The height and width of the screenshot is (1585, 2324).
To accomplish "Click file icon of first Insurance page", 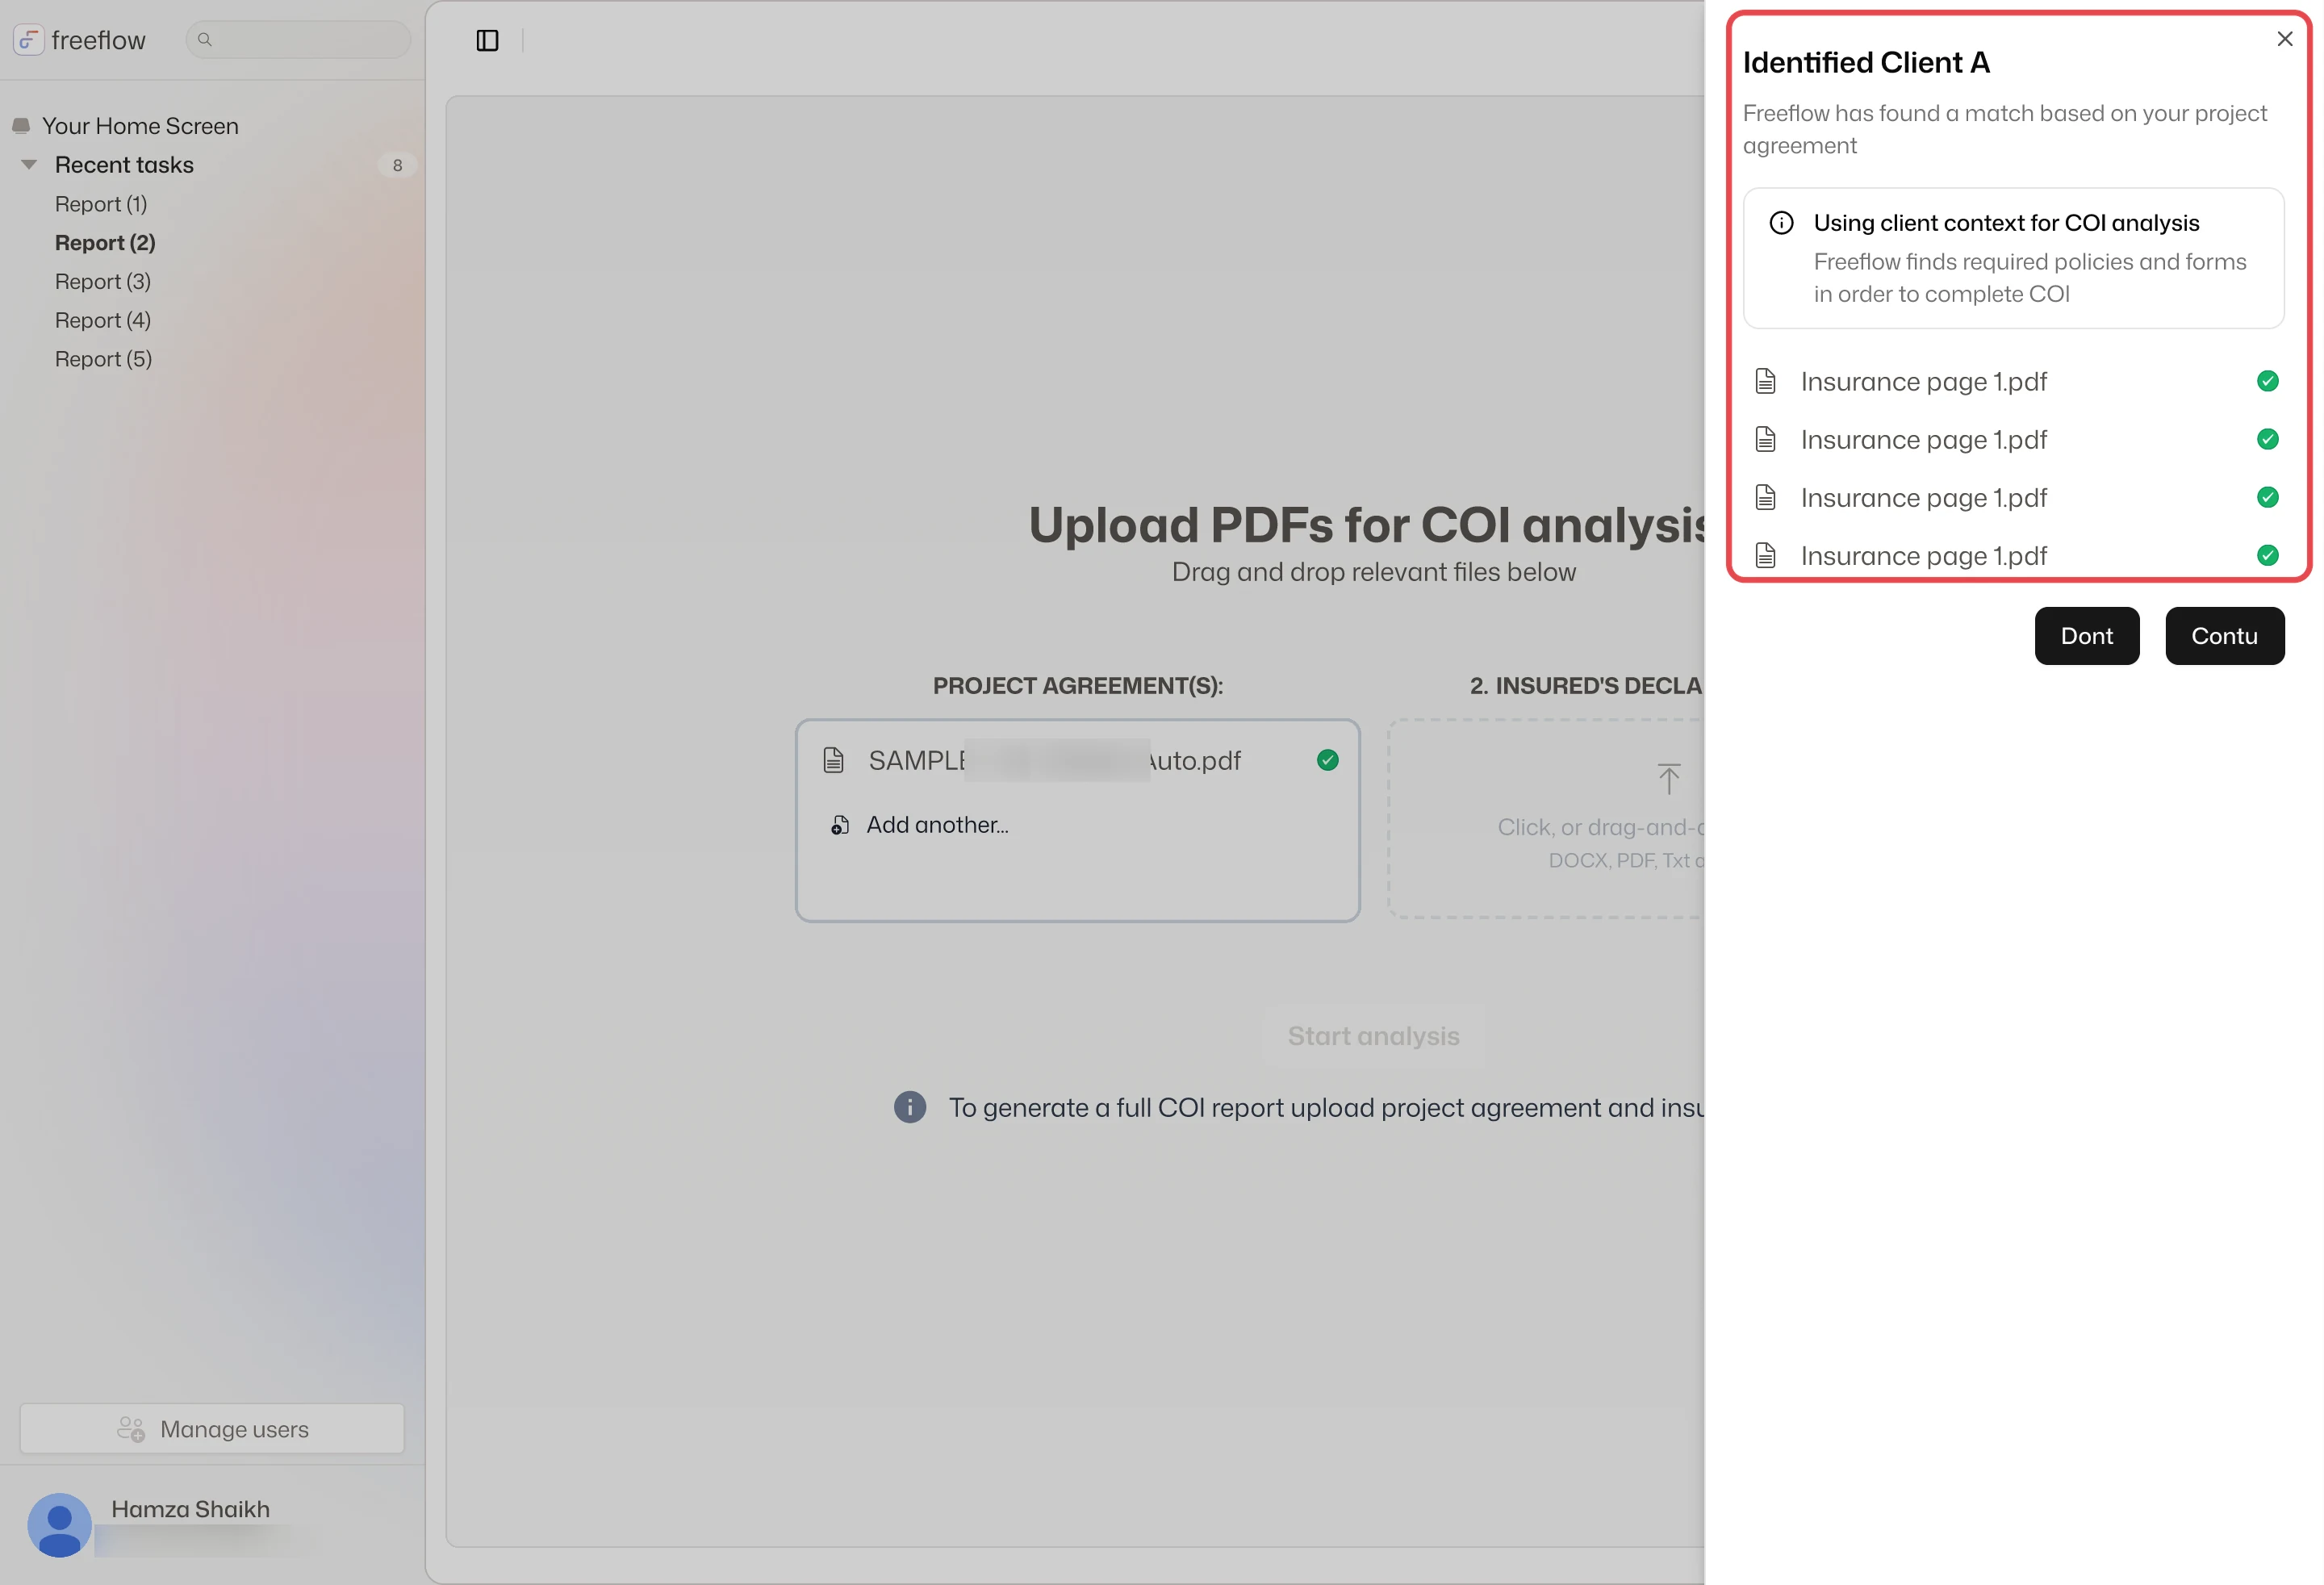I will [x=1766, y=381].
